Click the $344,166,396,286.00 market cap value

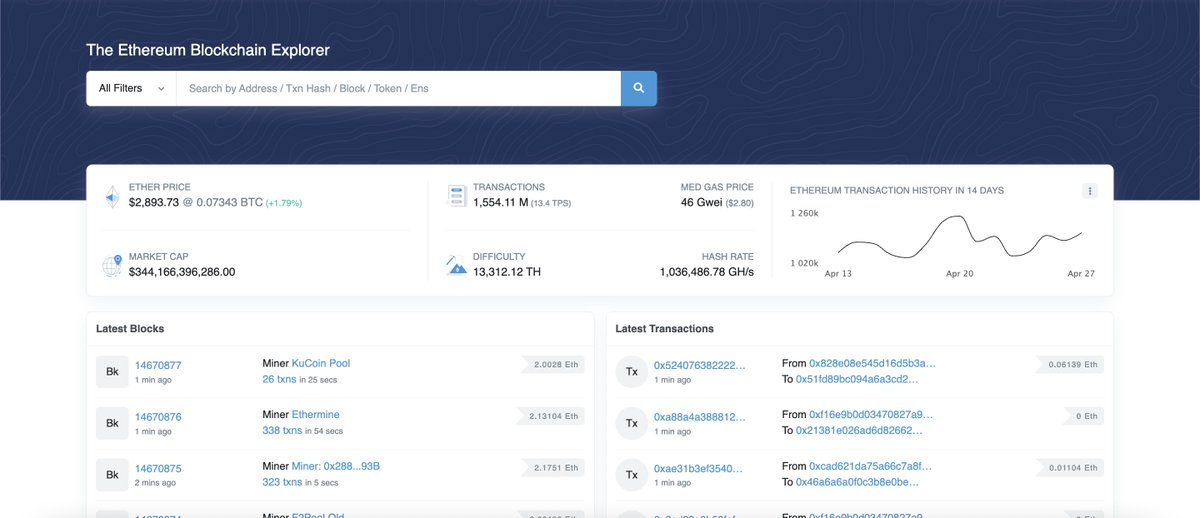(x=182, y=272)
